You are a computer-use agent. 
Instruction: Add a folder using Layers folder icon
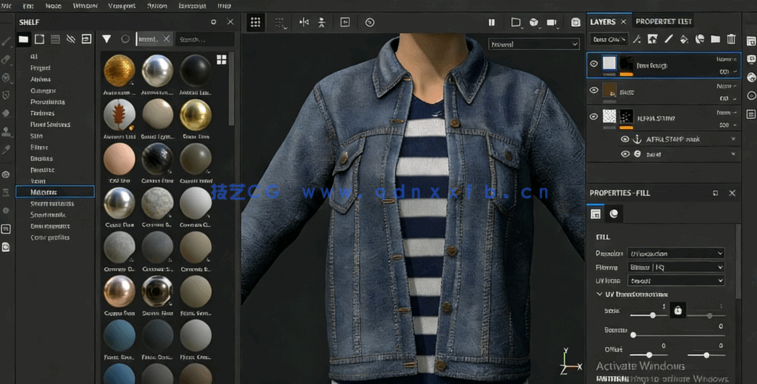coord(715,39)
